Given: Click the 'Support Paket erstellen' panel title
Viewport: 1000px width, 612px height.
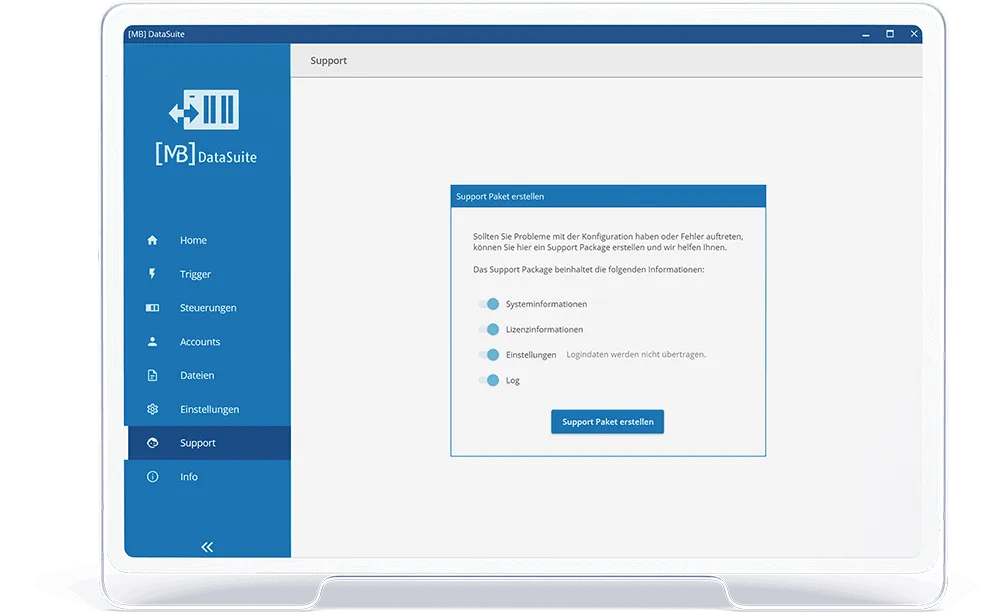Looking at the screenshot, I should [500, 196].
